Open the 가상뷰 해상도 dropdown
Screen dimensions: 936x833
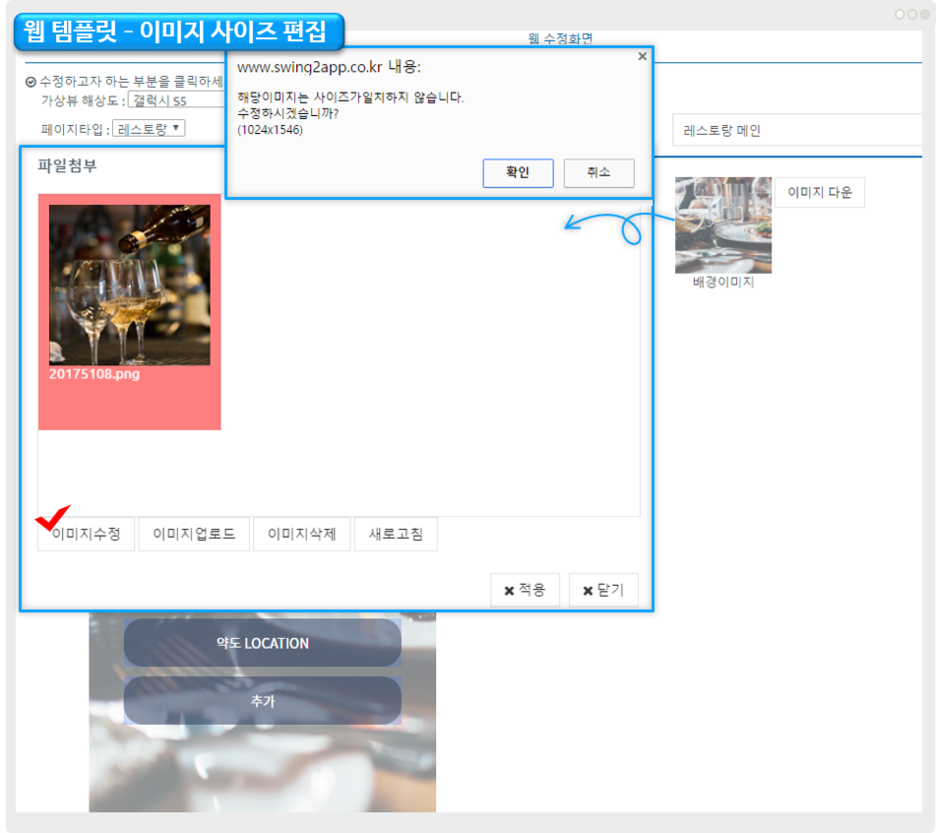pos(175,100)
